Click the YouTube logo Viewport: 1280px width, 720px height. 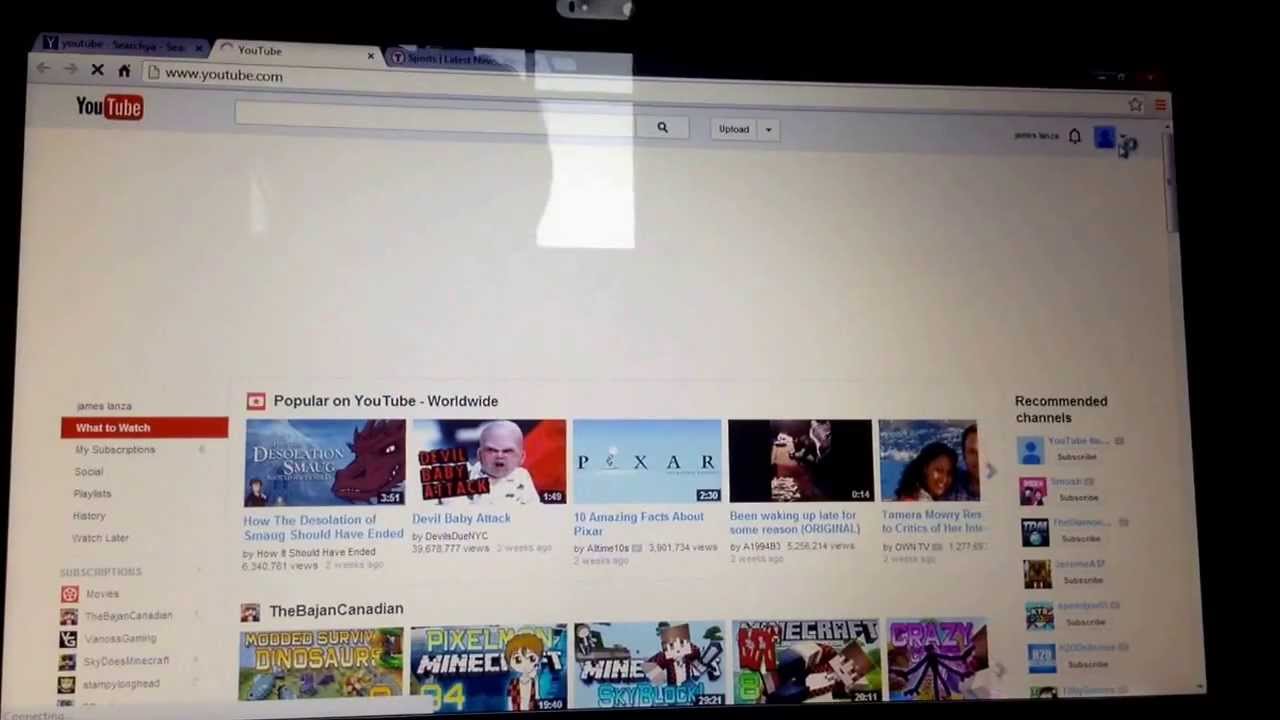point(109,106)
